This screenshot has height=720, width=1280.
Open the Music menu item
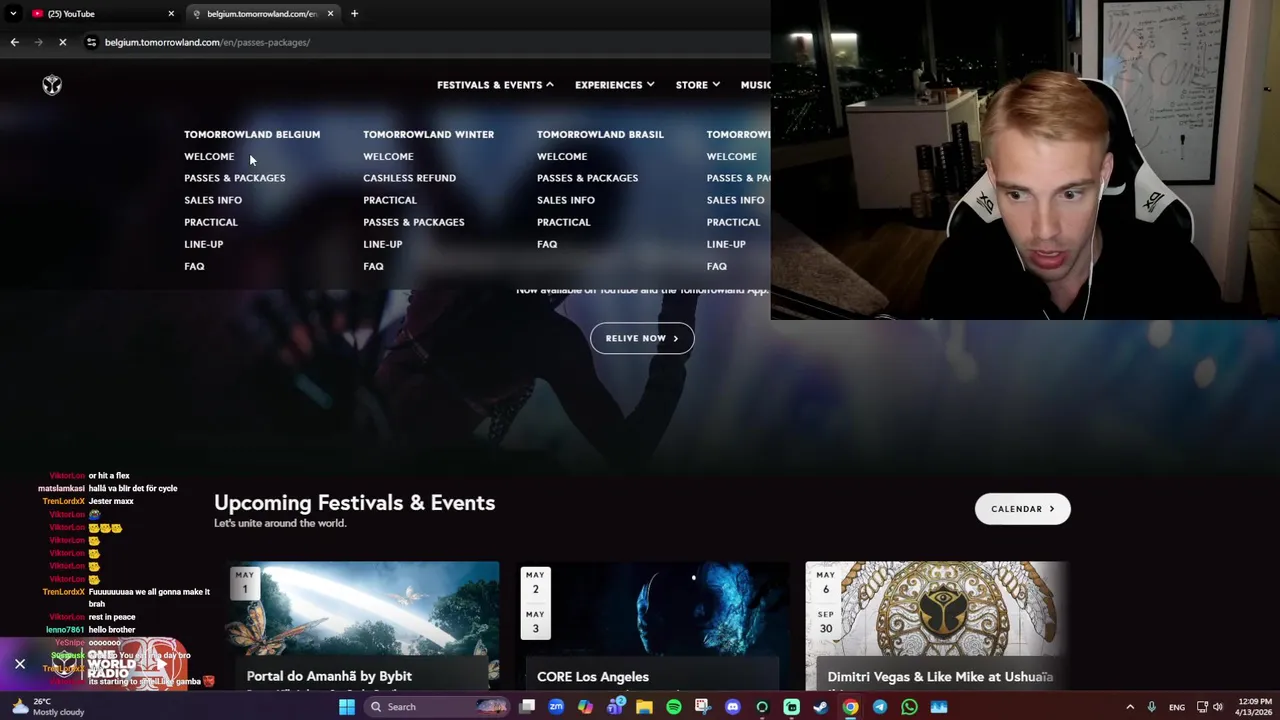[x=755, y=85]
